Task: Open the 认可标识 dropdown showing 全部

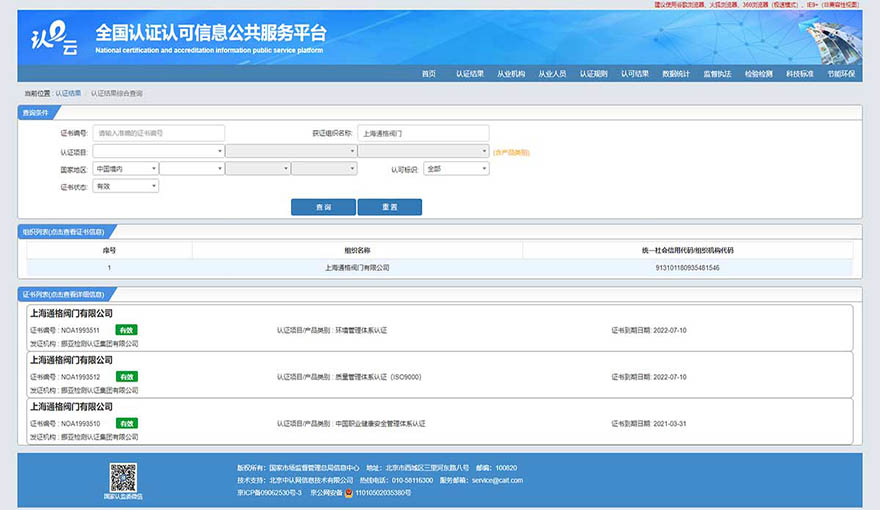Action: point(456,168)
